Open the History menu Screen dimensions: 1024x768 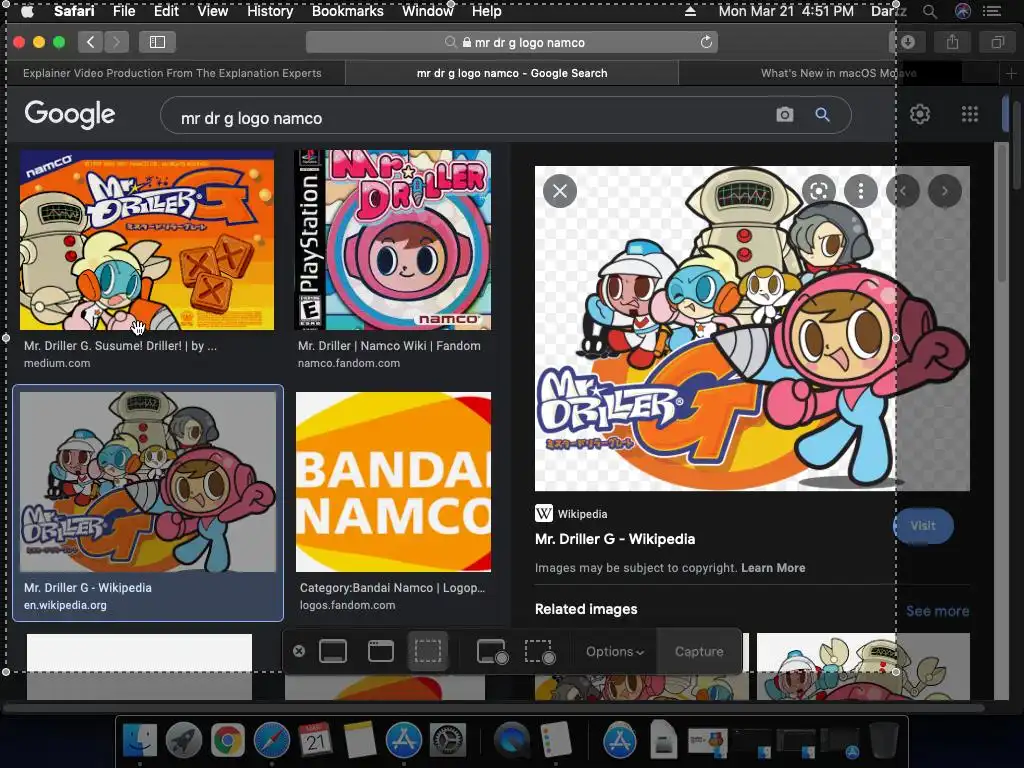tap(270, 11)
